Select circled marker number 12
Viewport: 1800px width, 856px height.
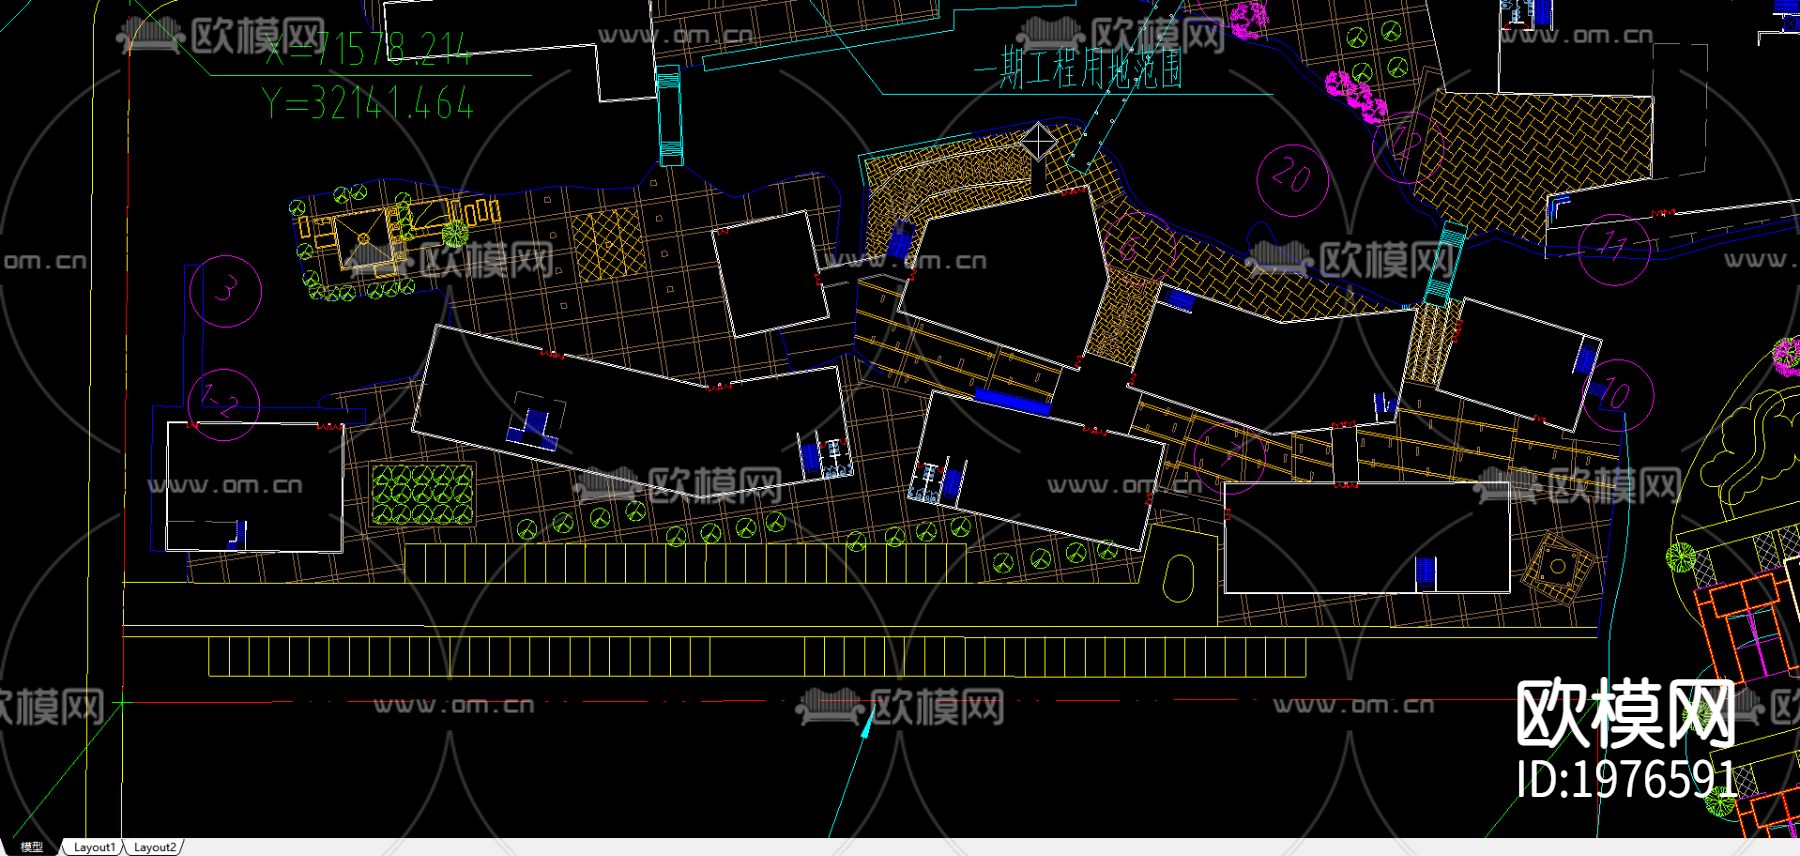point(1409,146)
